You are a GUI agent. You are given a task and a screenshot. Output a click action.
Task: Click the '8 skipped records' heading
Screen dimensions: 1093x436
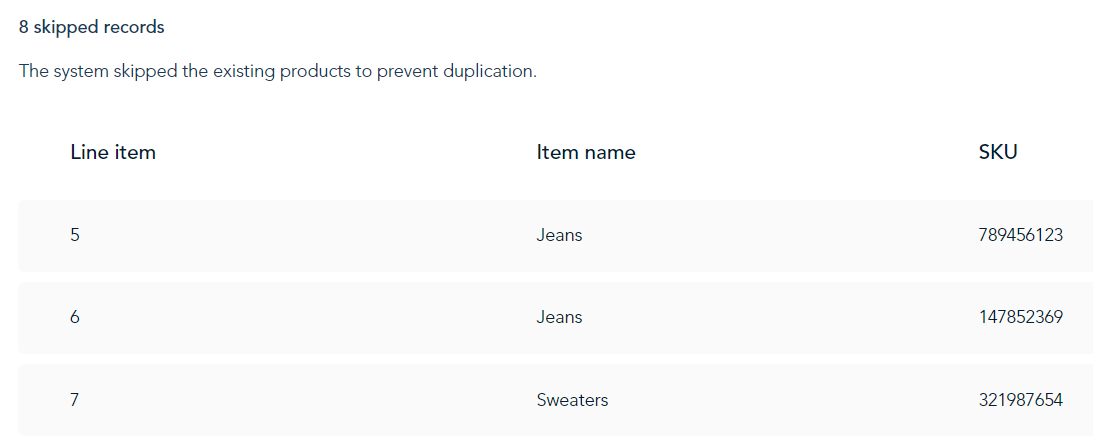coord(91,27)
